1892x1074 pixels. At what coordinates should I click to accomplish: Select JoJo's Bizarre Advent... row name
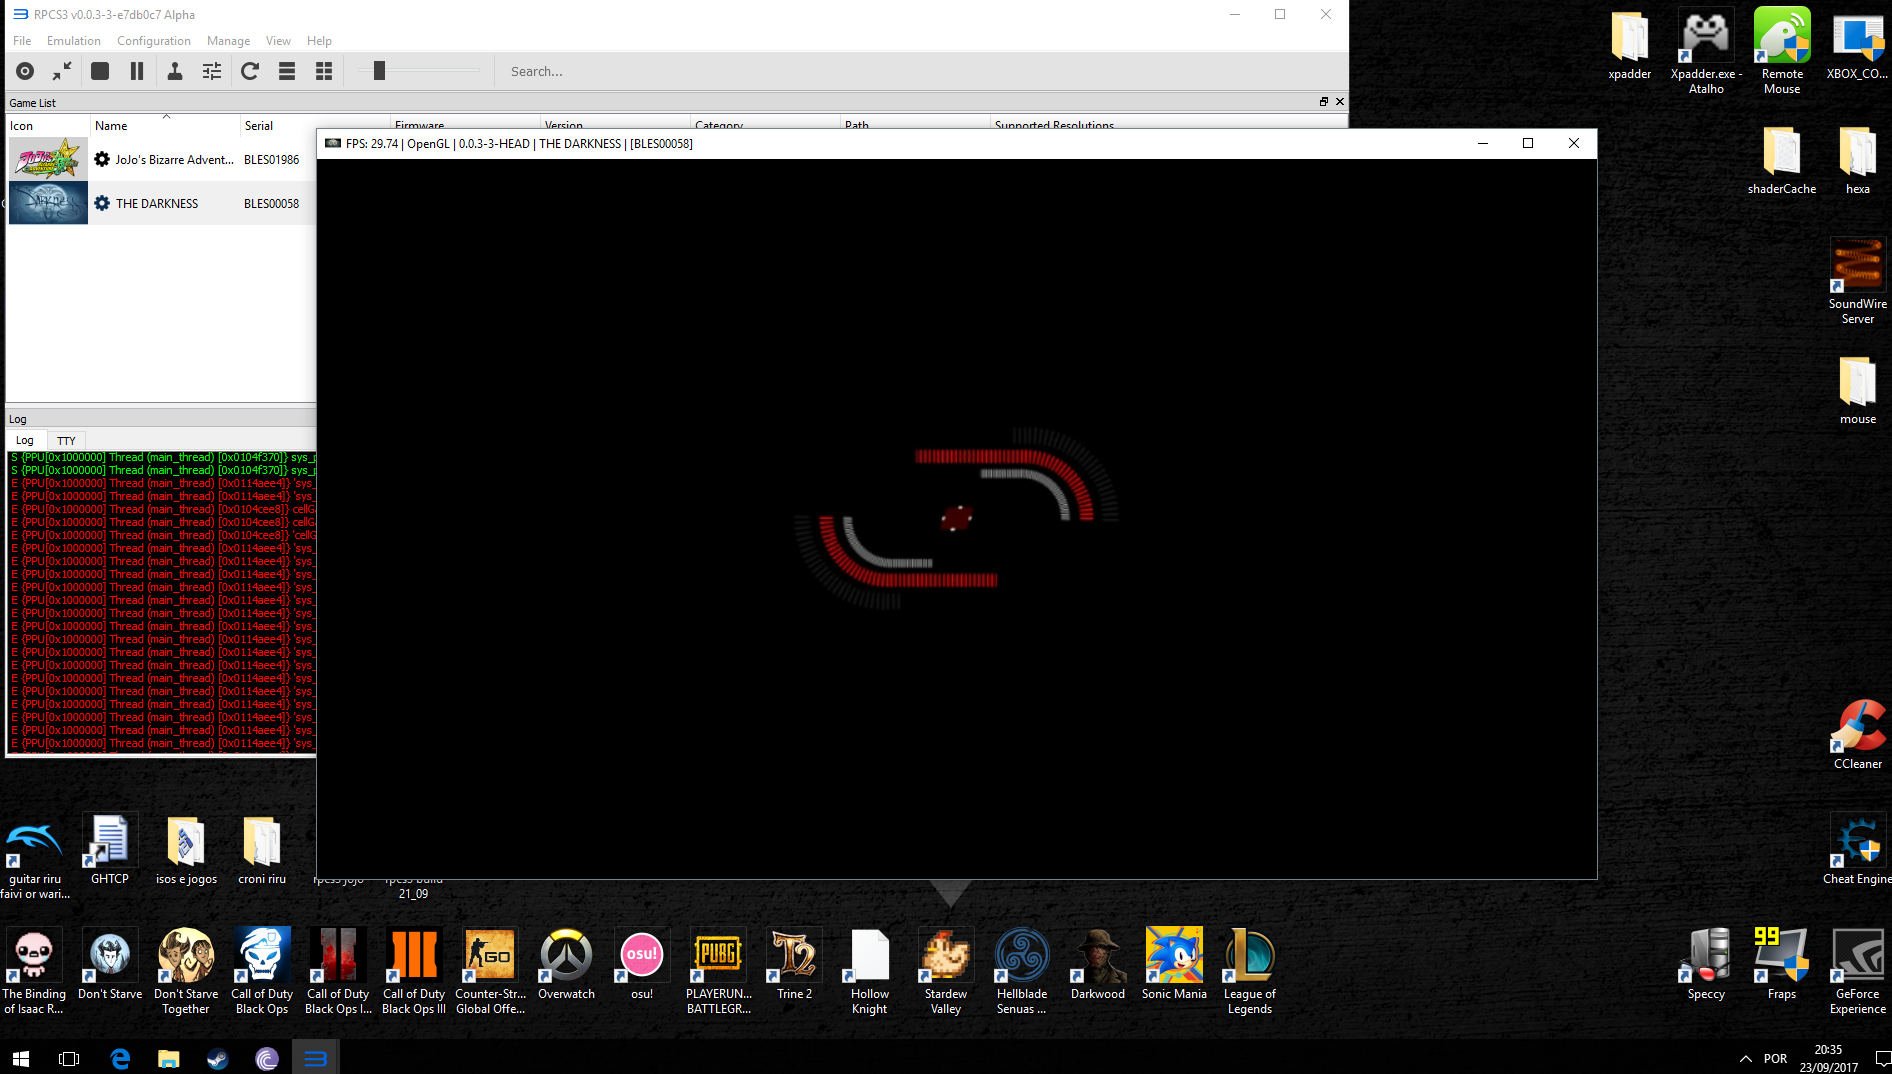pos(174,160)
